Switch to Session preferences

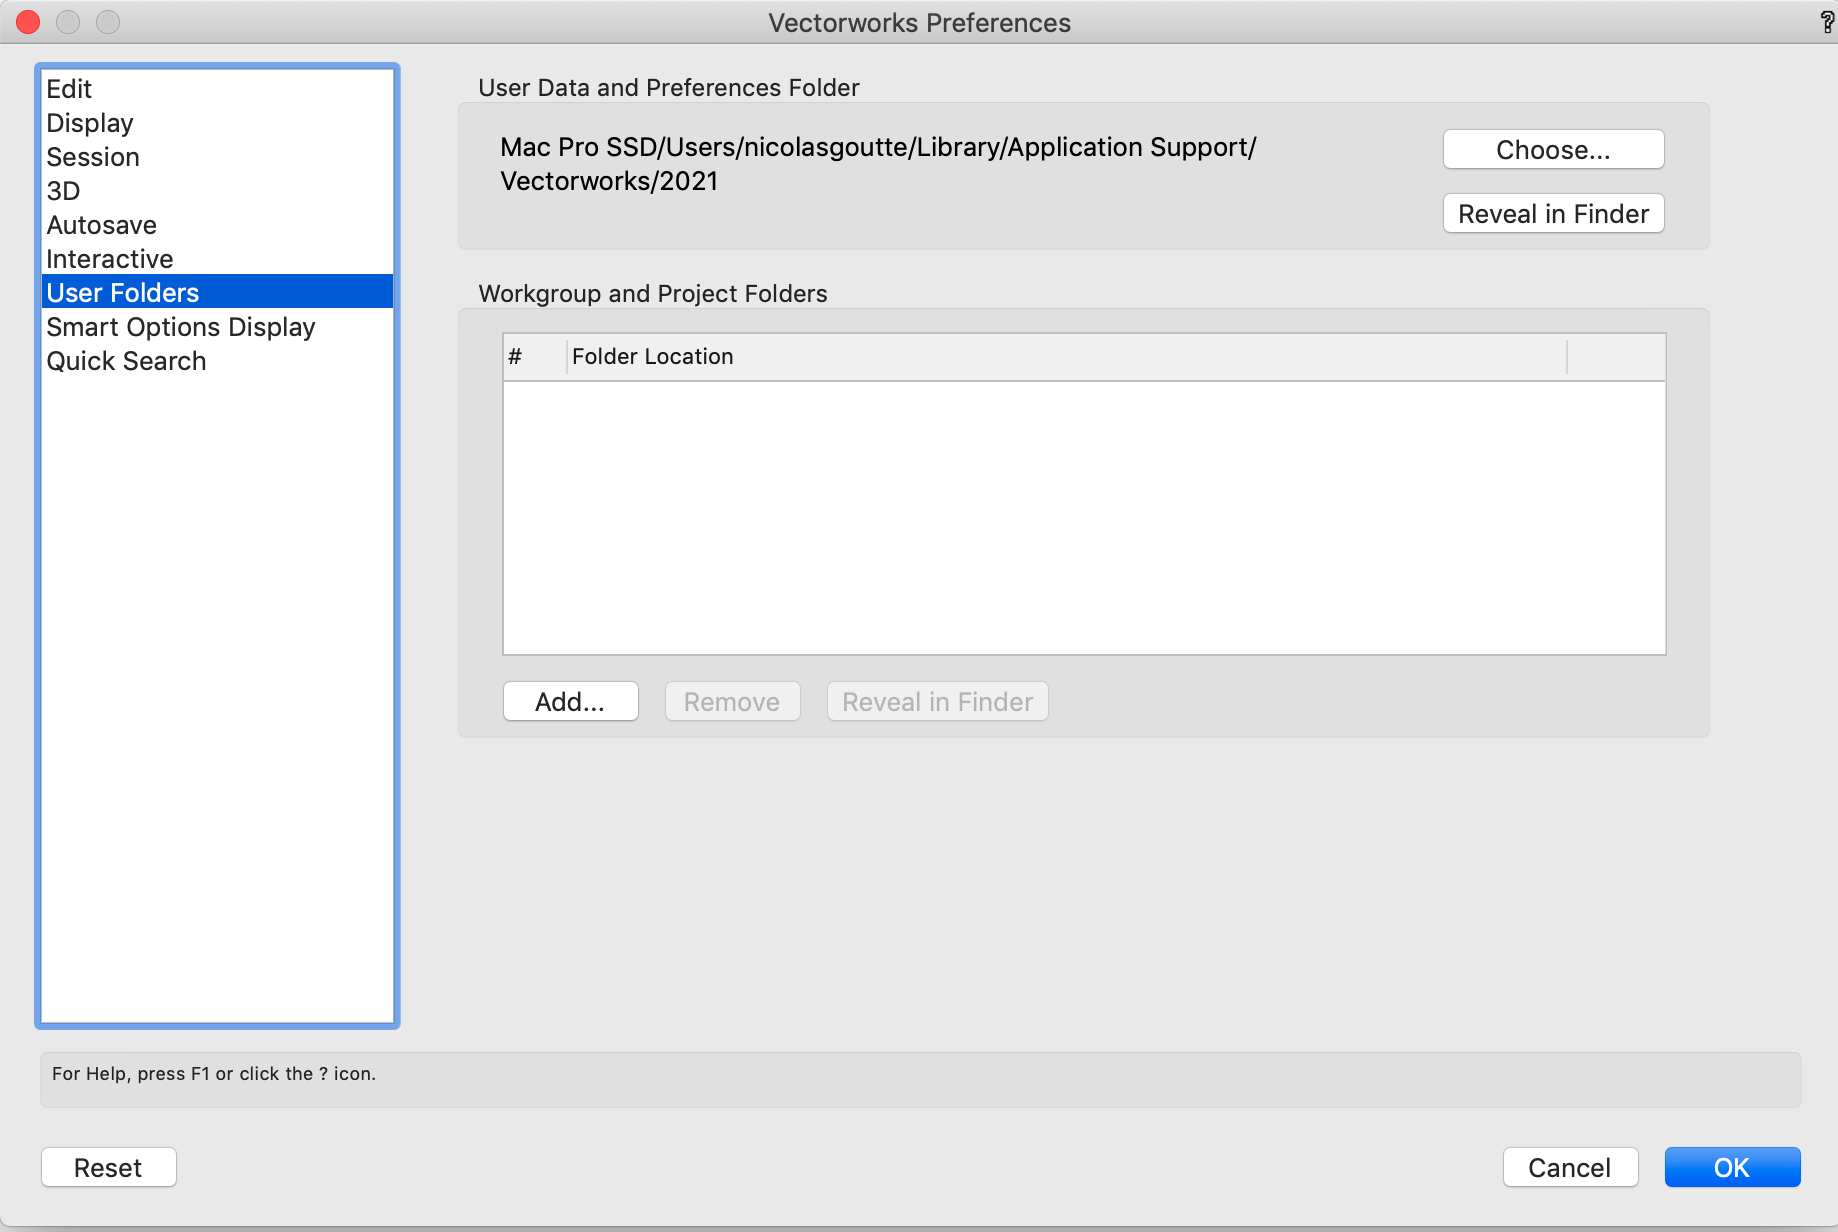[93, 157]
